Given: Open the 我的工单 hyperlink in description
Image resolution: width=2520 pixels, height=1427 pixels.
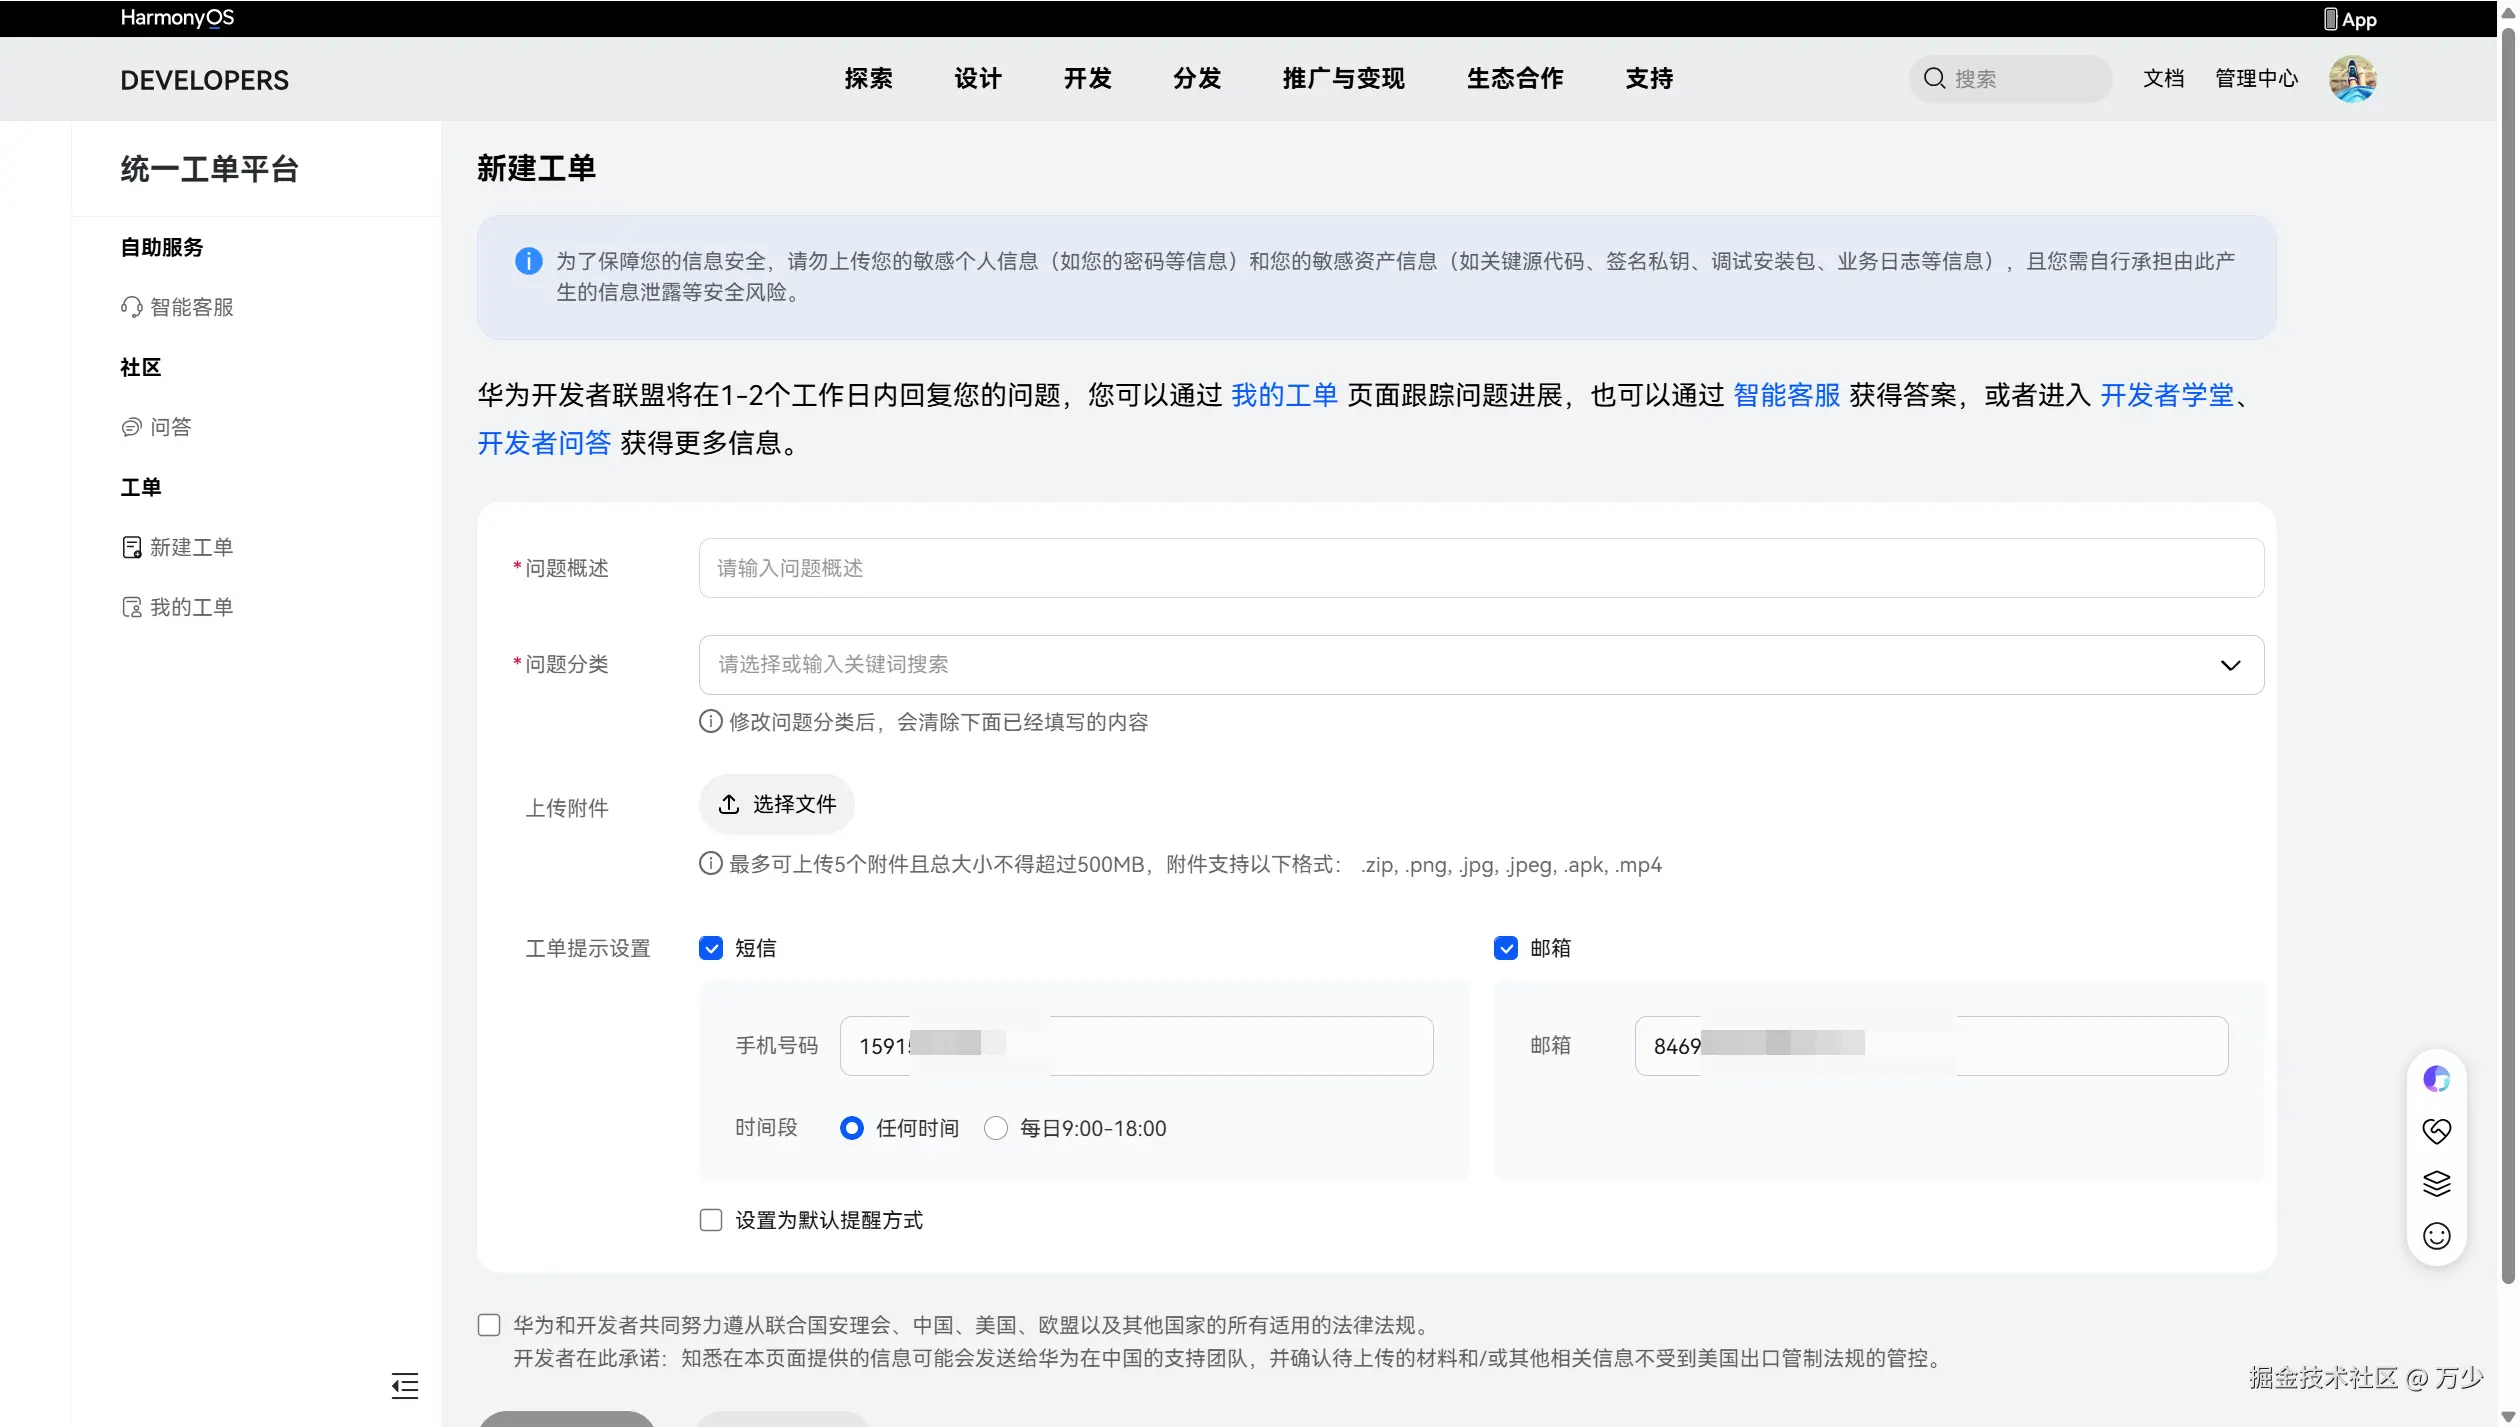Looking at the screenshot, I should tap(1284, 396).
